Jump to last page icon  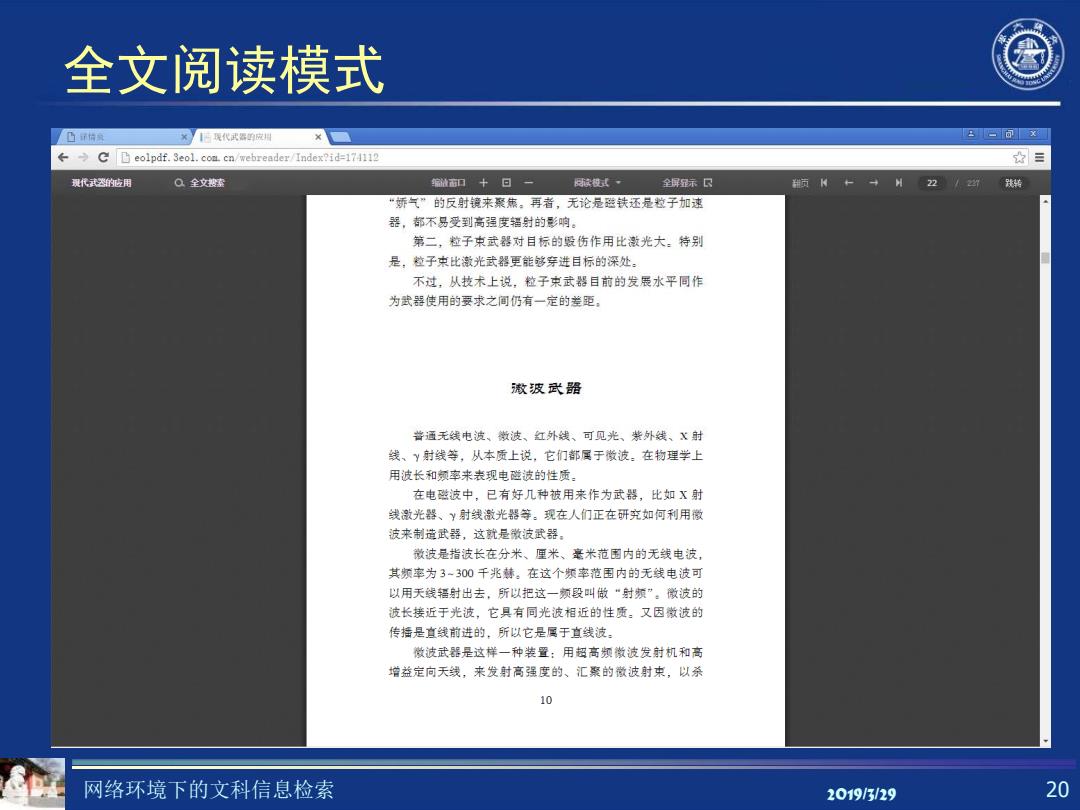898,183
